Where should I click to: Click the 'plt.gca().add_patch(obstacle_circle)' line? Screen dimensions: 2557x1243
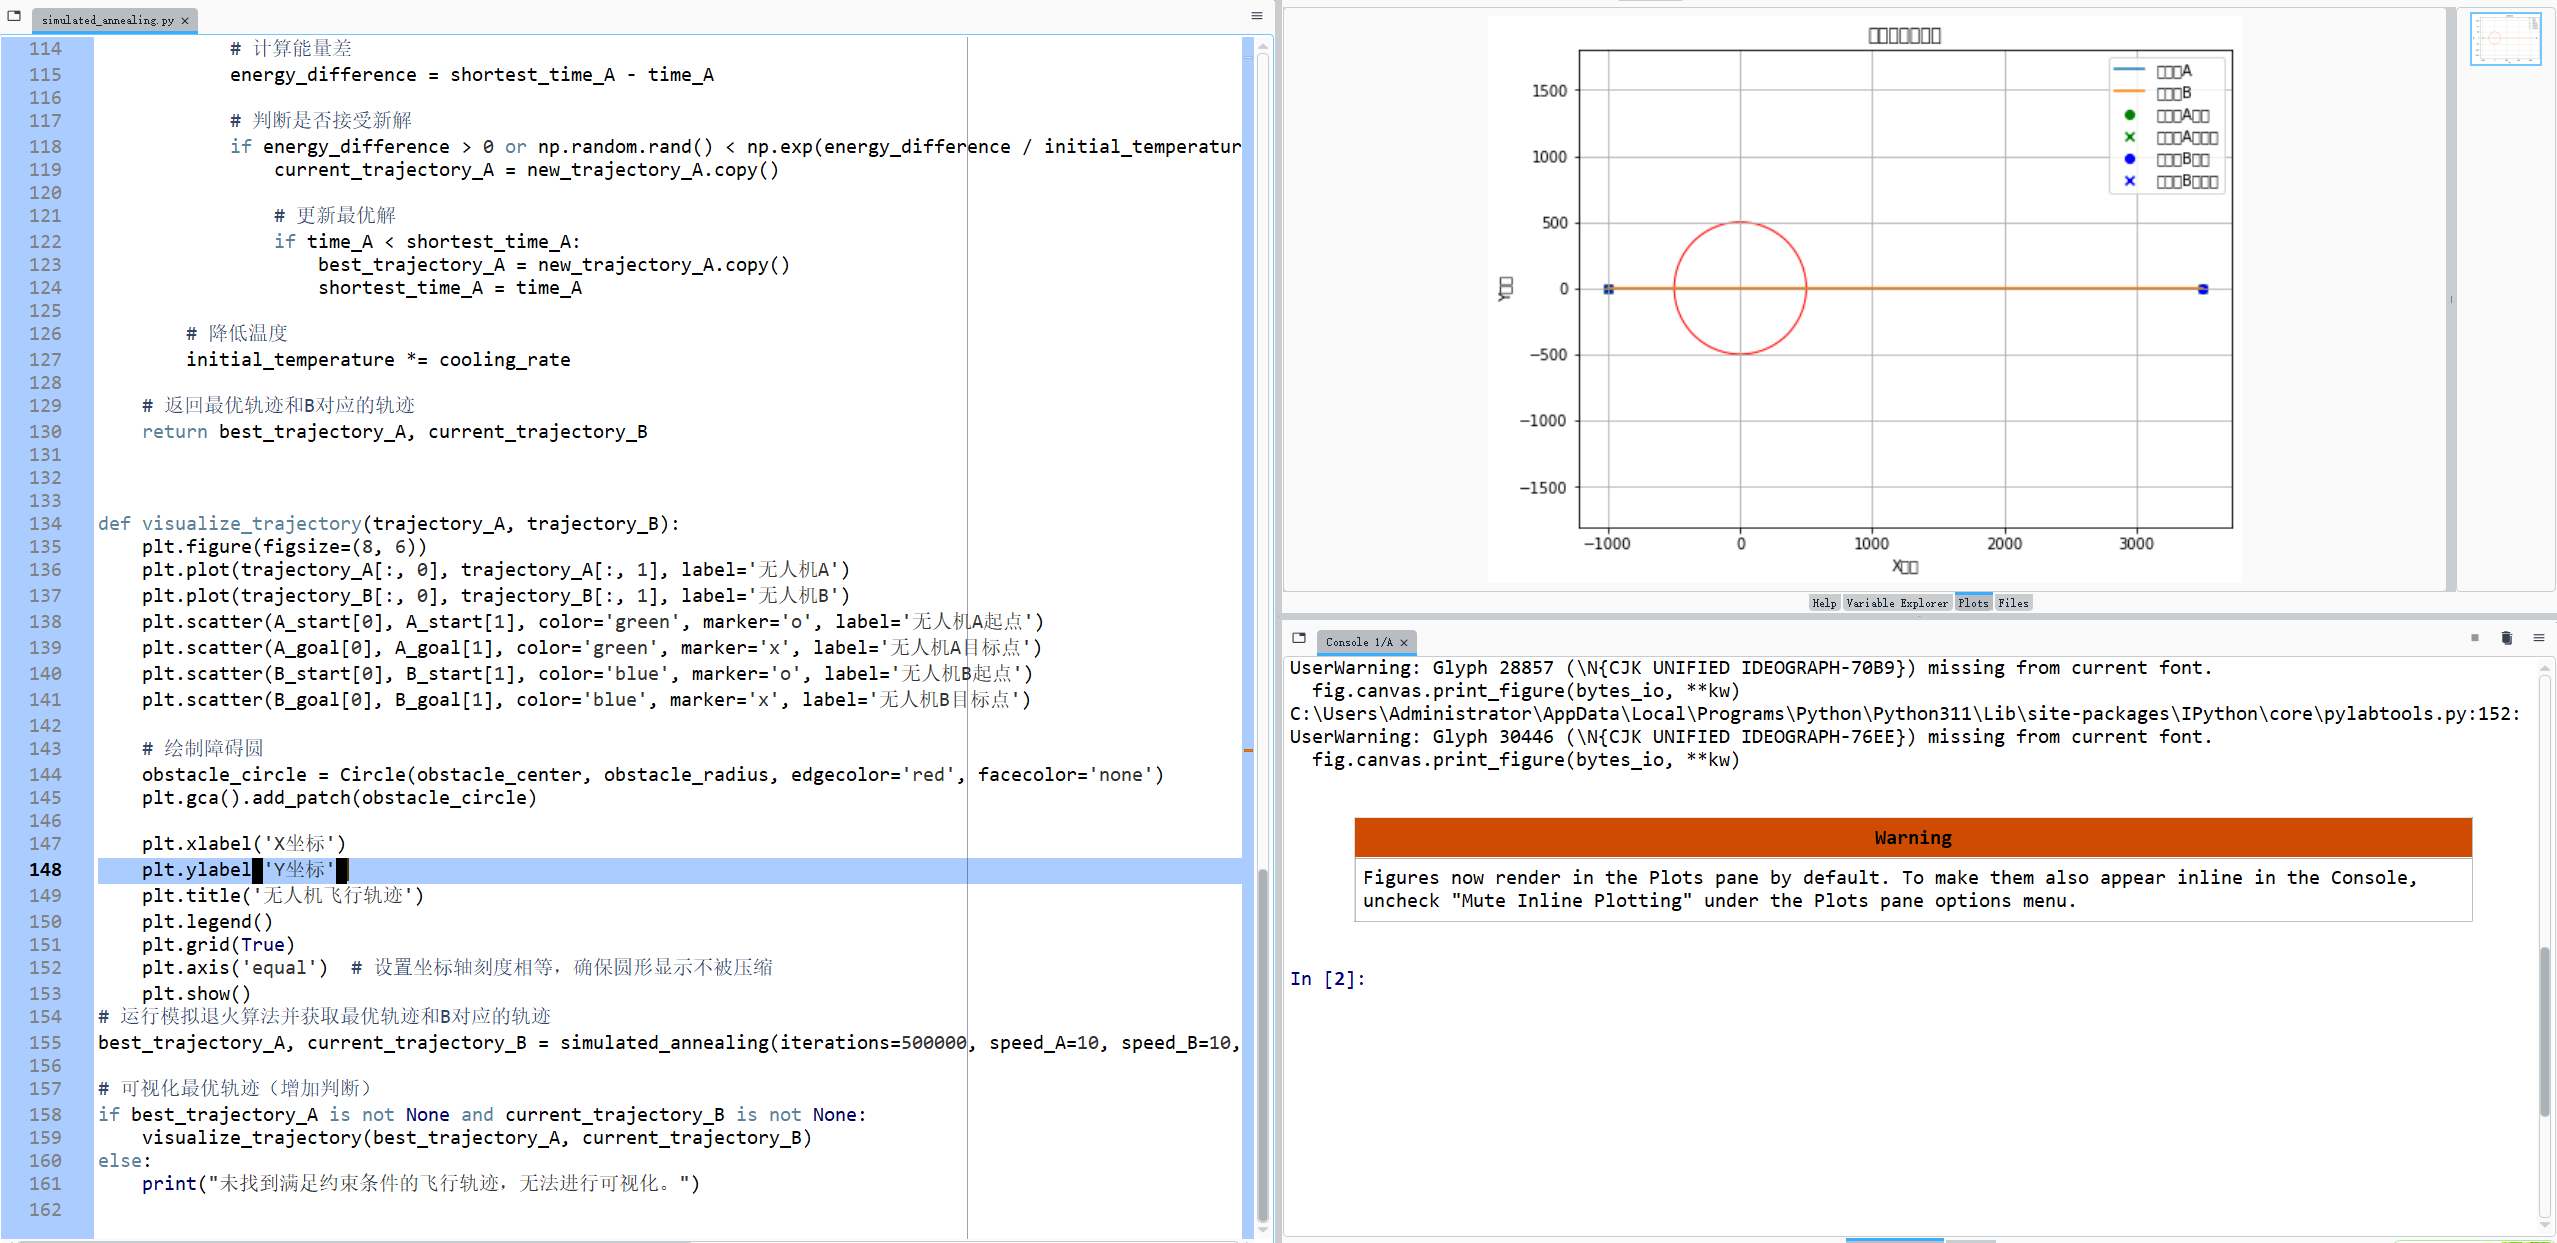coord(339,798)
